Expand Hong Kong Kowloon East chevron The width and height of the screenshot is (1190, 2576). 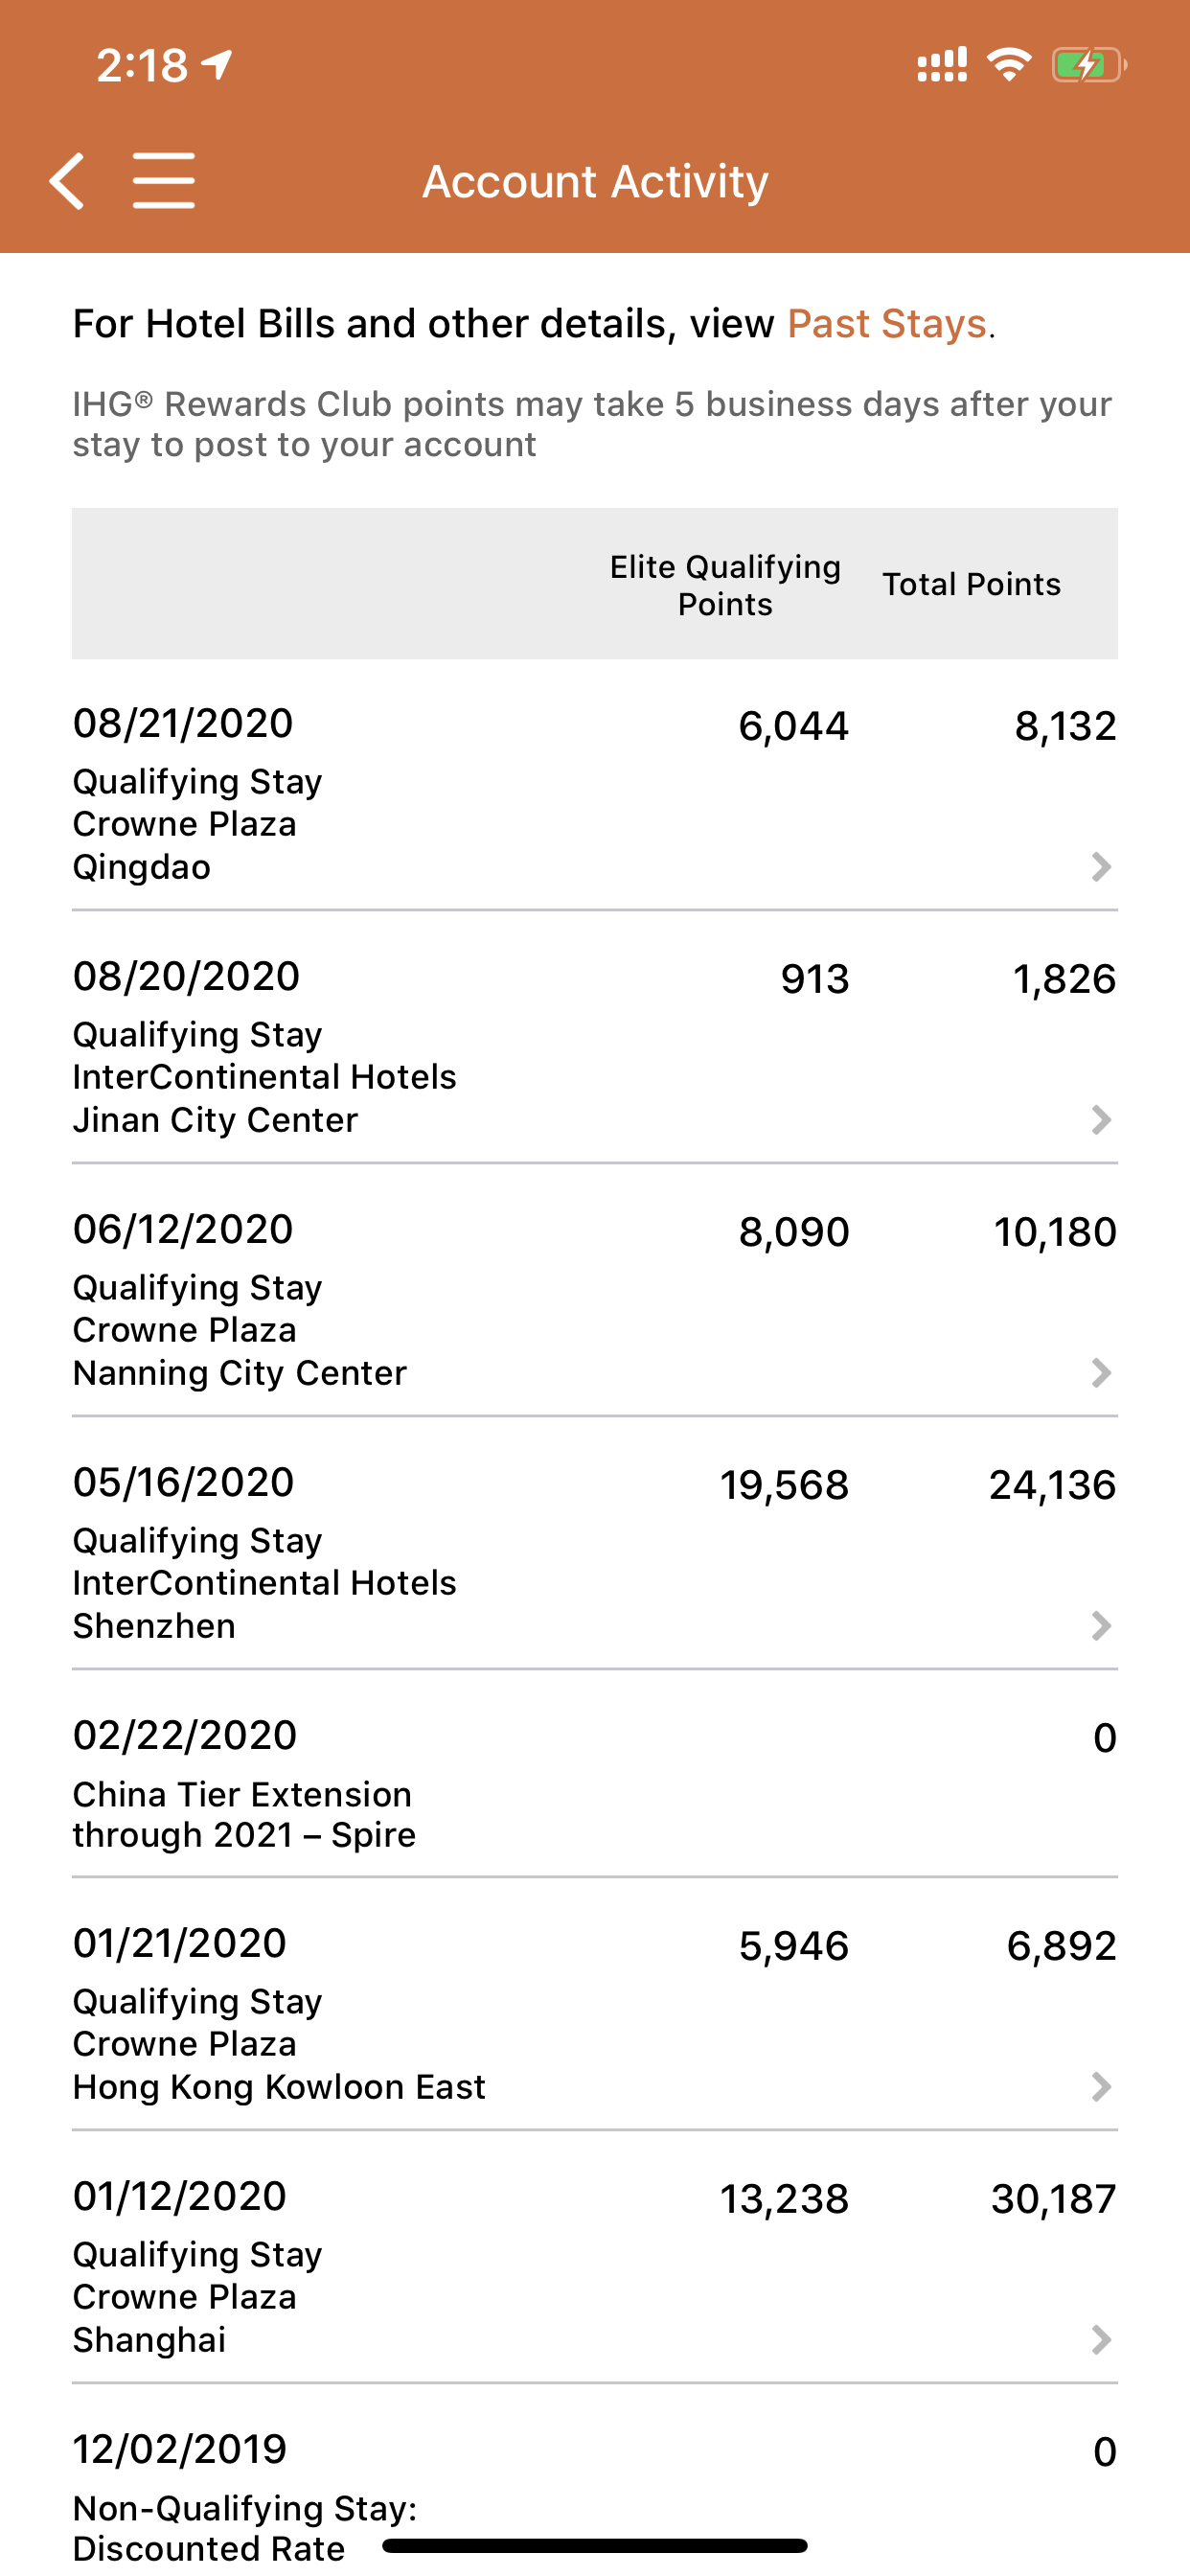pyautogui.click(x=1101, y=2087)
